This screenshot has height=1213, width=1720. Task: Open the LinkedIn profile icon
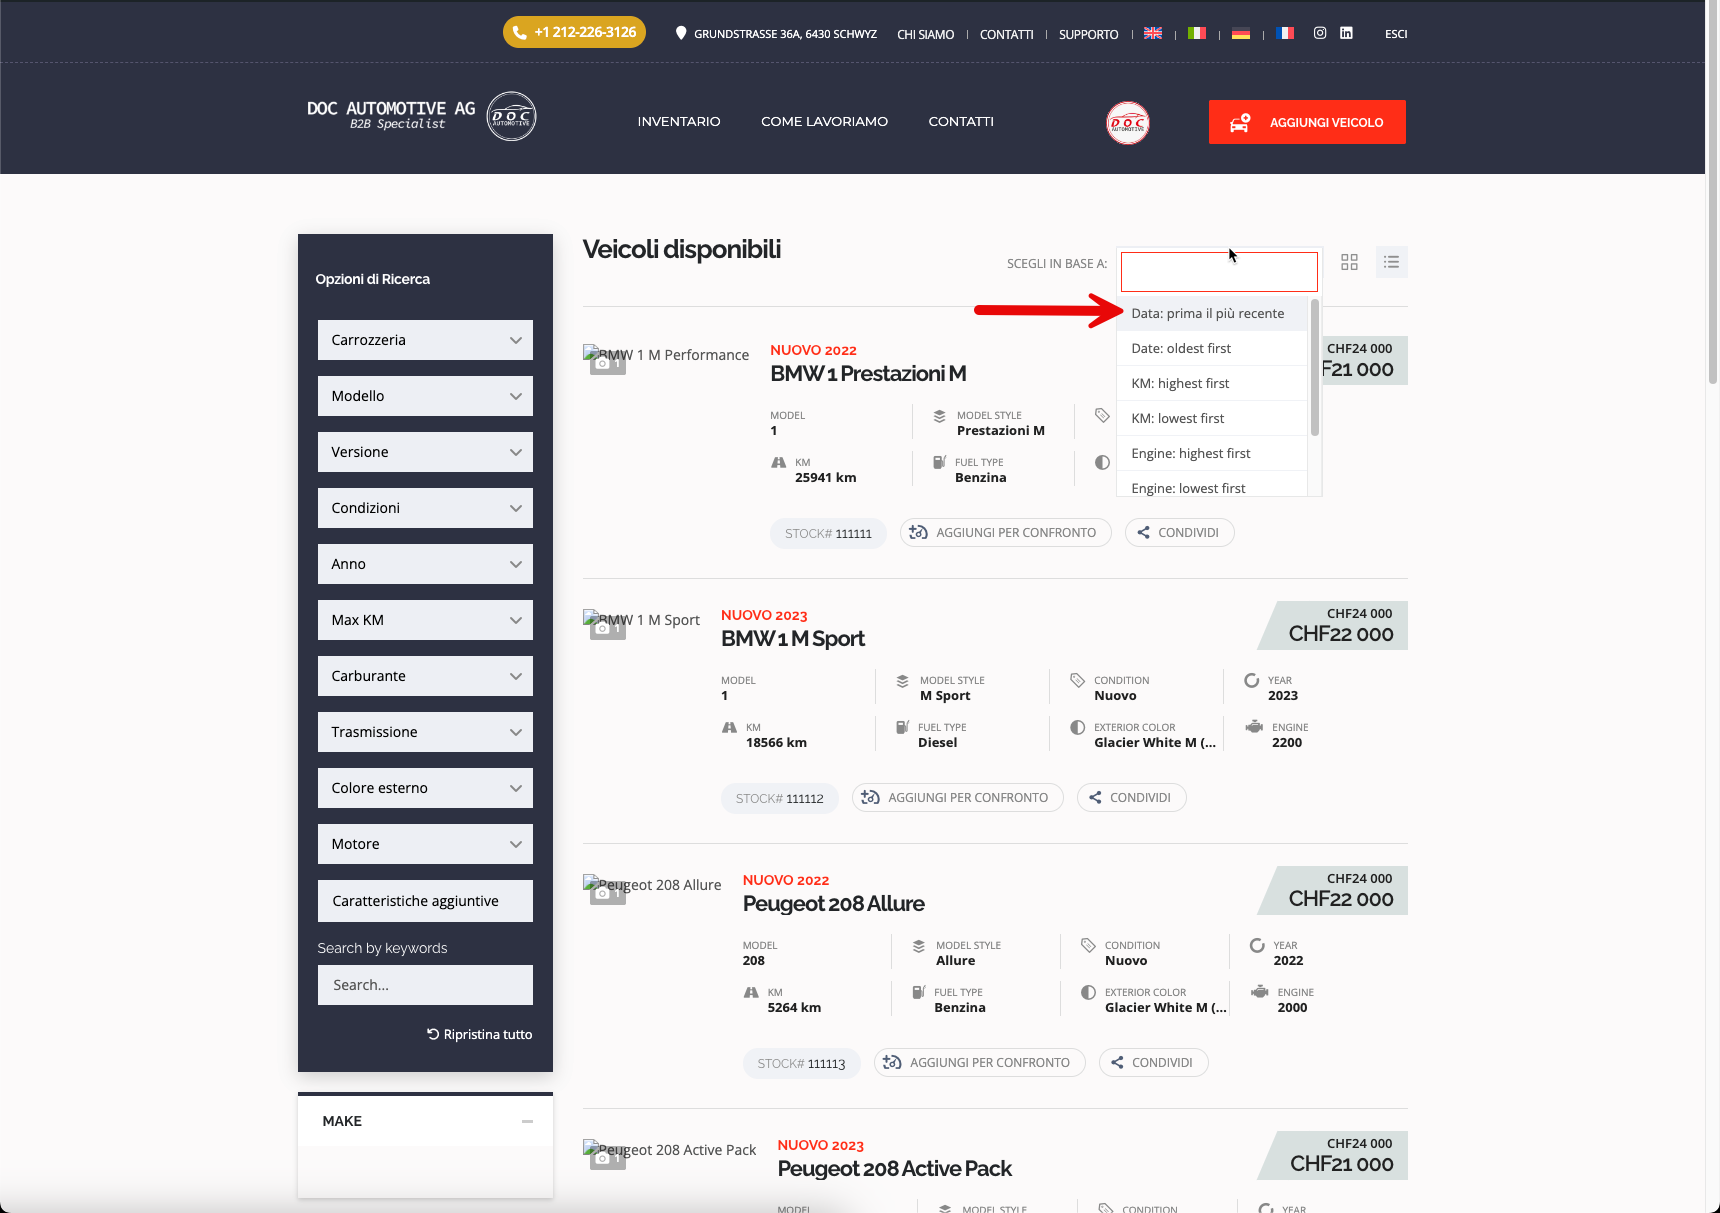click(x=1346, y=33)
